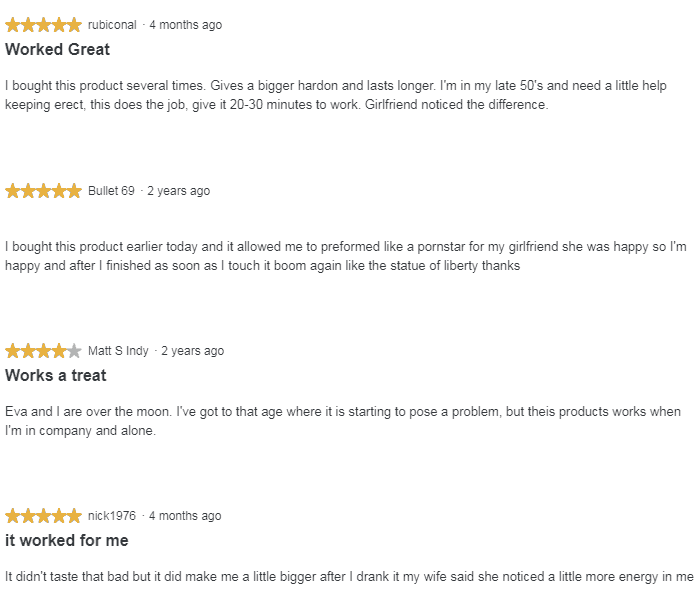
Task: Open the rubiconal reviewer name
Action: pos(112,25)
